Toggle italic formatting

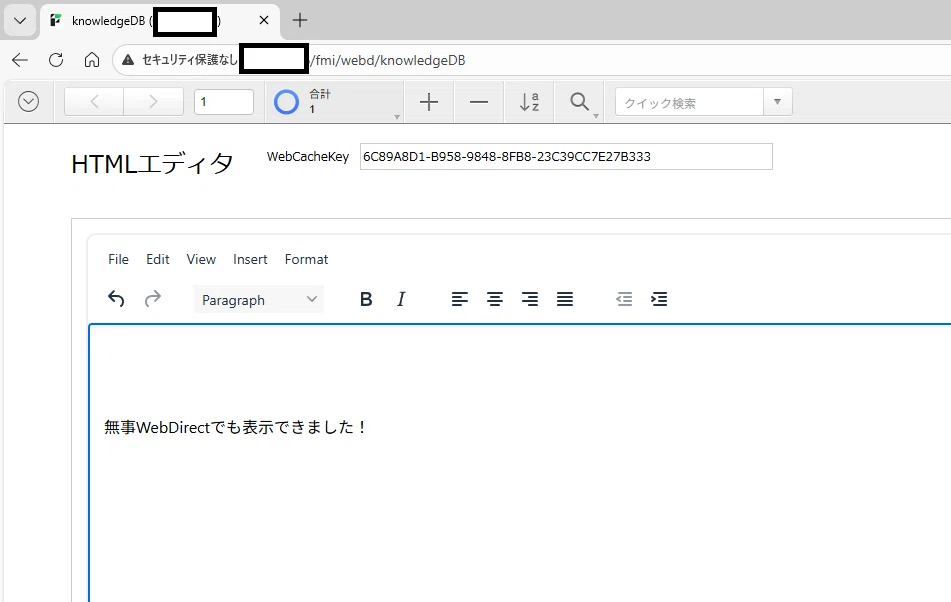[x=401, y=299]
